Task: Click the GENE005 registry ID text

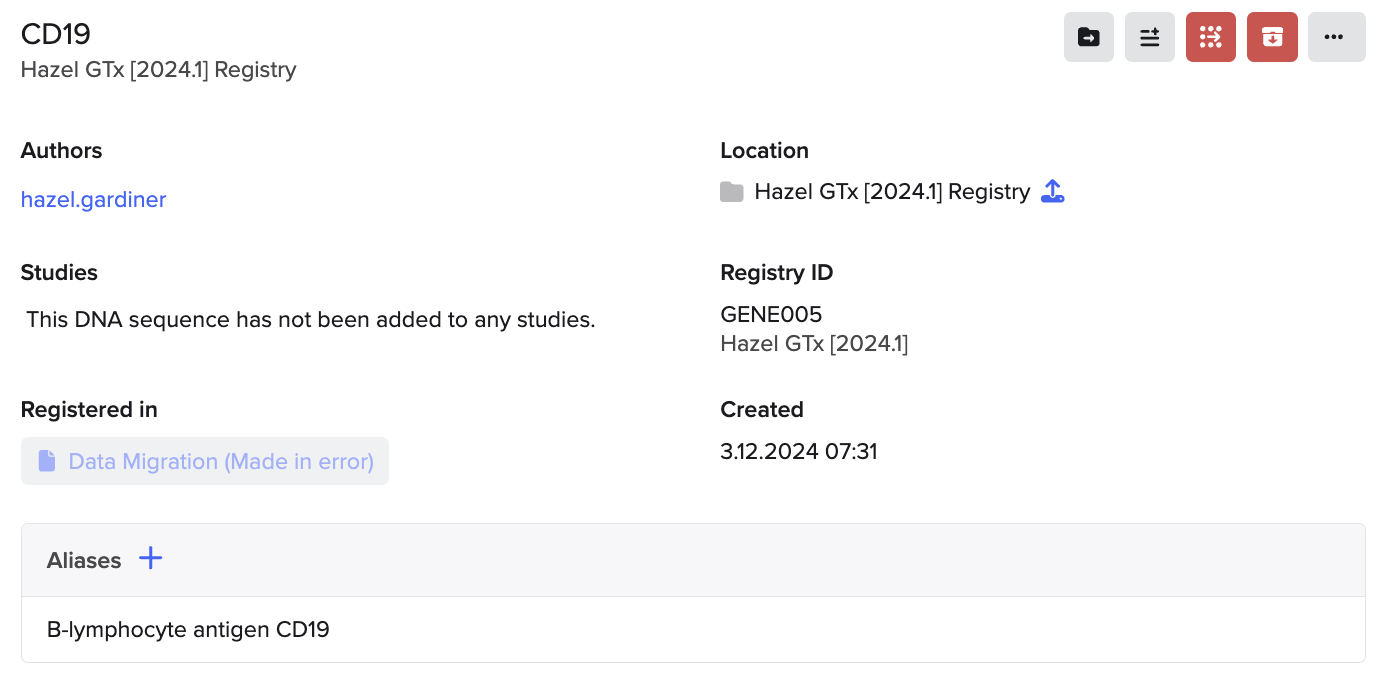Action: pyautogui.click(x=771, y=315)
